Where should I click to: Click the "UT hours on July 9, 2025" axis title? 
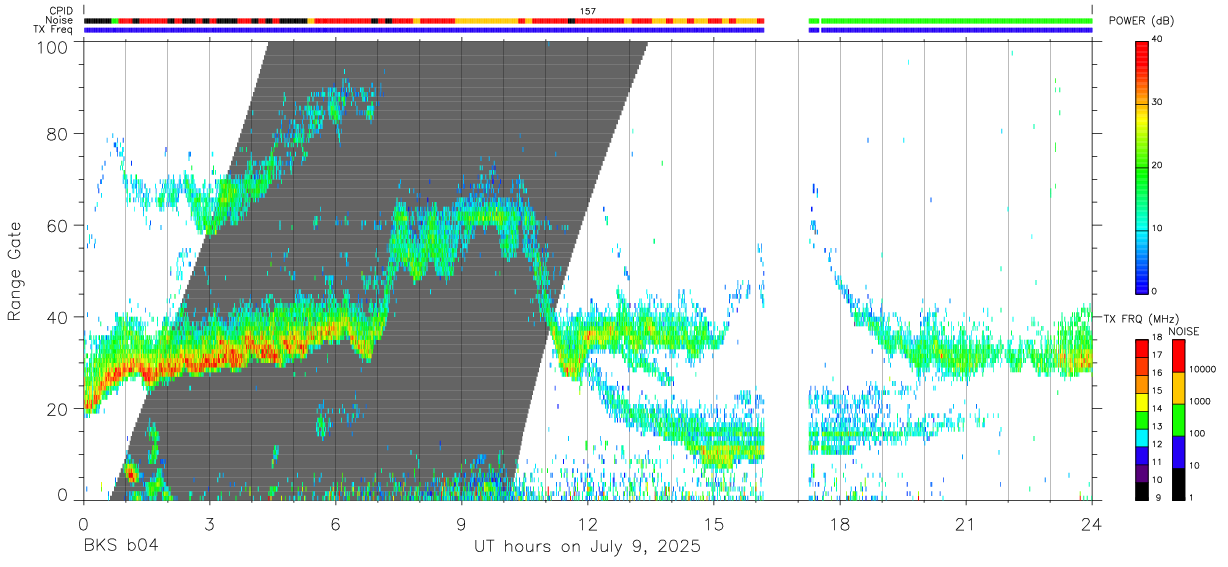(x=587, y=547)
